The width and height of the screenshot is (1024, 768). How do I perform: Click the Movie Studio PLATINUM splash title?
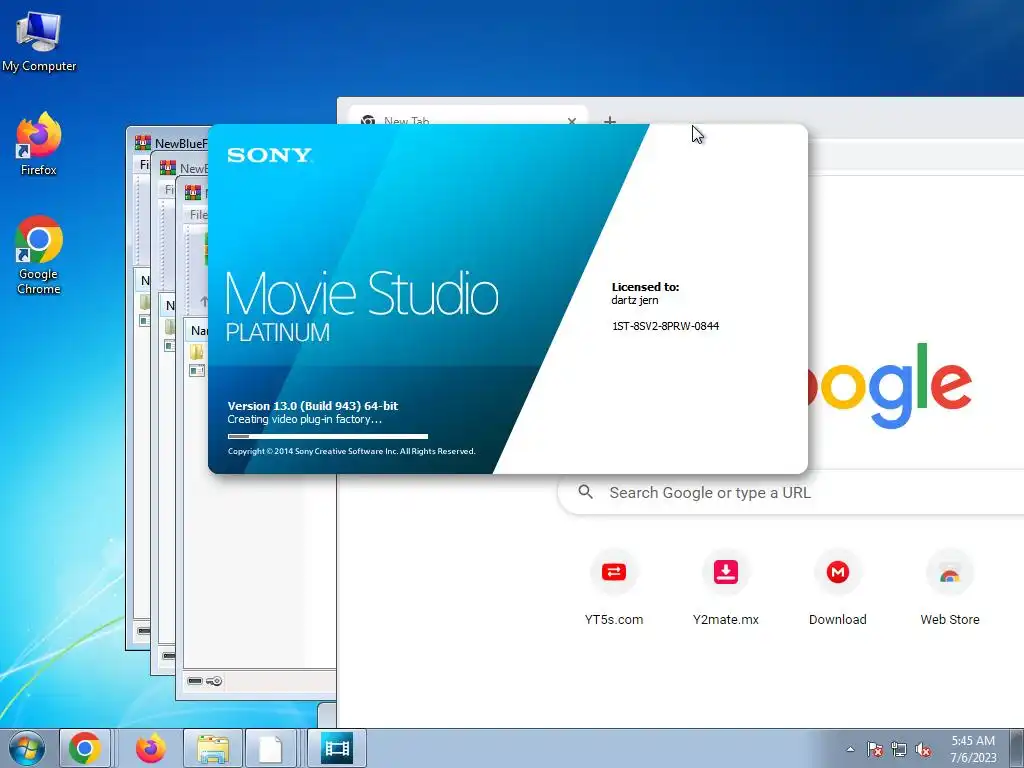click(x=362, y=306)
